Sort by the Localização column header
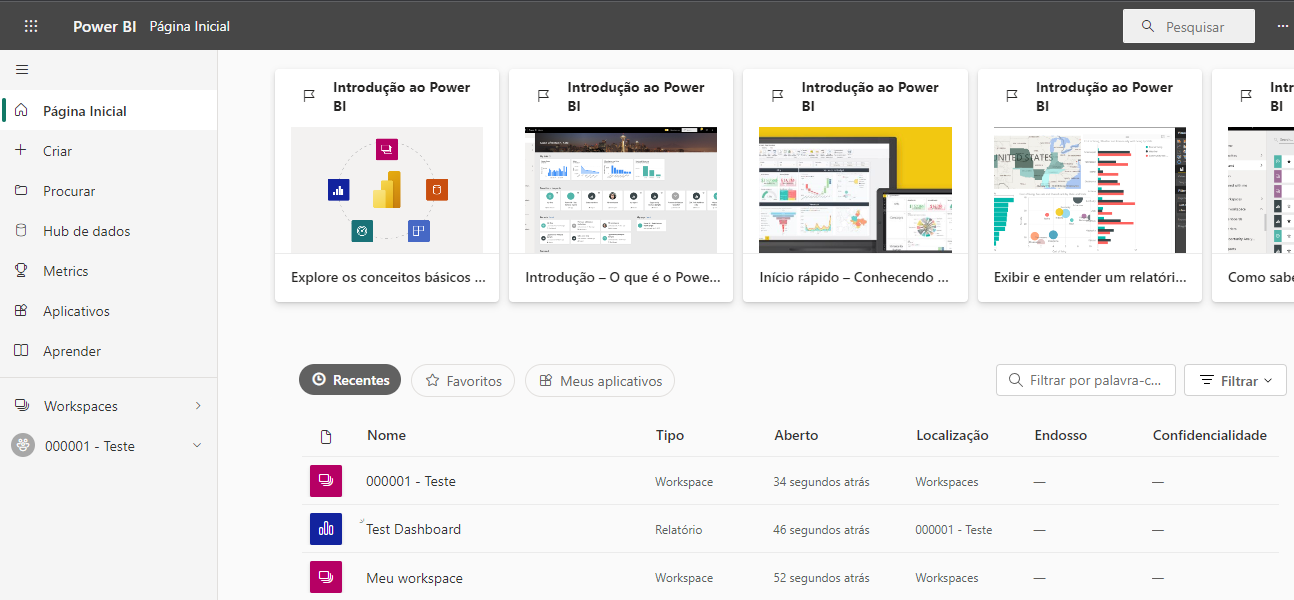This screenshot has height=600, width=1294. pyautogui.click(x=952, y=435)
